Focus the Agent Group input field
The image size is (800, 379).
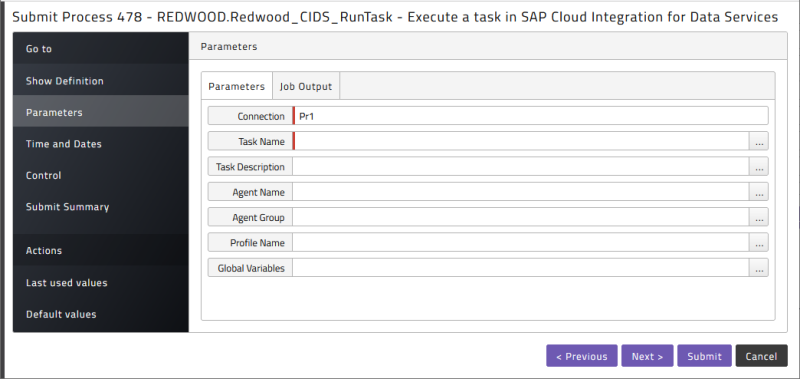pyautogui.click(x=521, y=217)
